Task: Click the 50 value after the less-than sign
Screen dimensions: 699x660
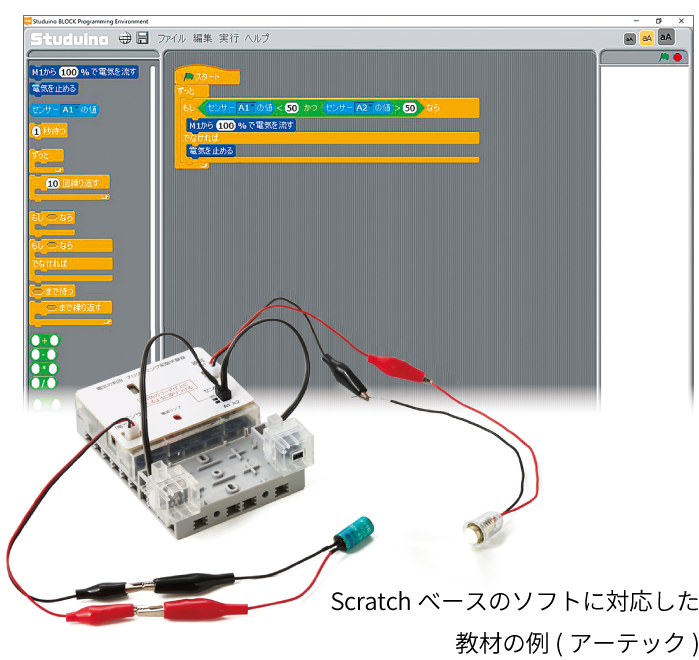Action: click(x=292, y=108)
